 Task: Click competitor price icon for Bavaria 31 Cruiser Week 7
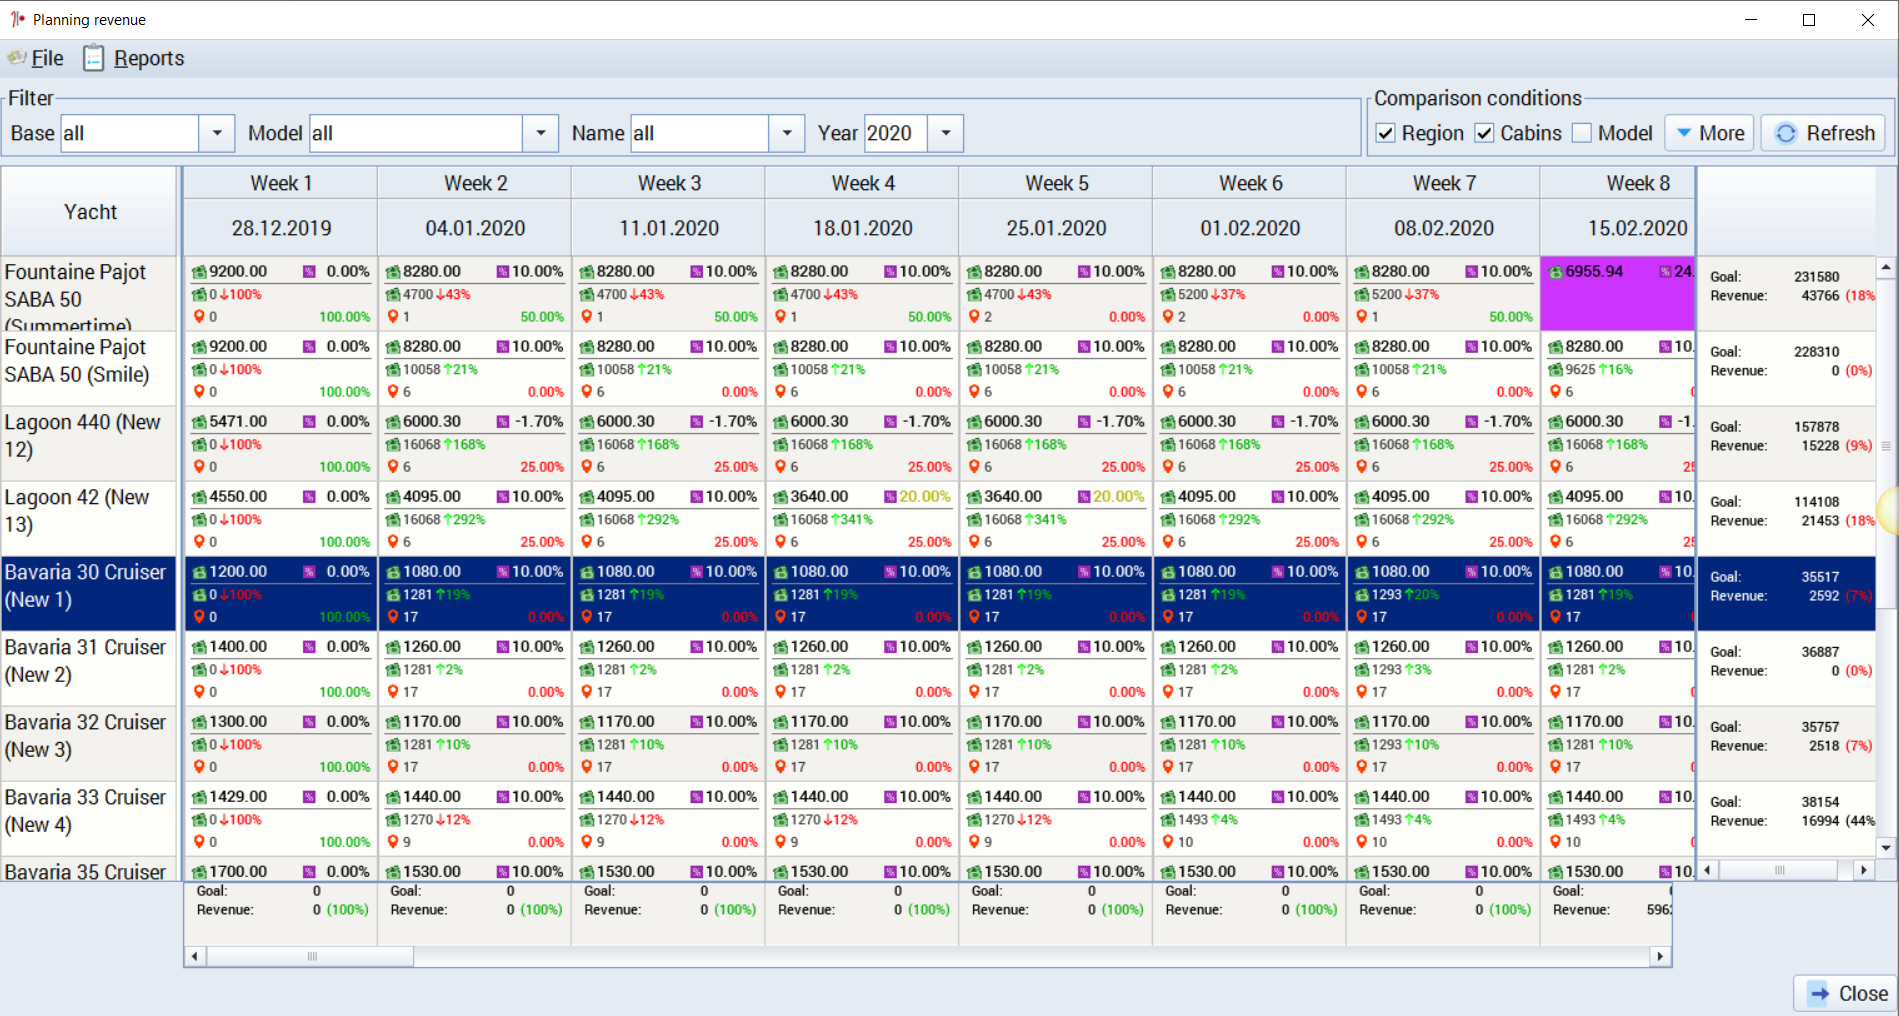tap(1361, 670)
